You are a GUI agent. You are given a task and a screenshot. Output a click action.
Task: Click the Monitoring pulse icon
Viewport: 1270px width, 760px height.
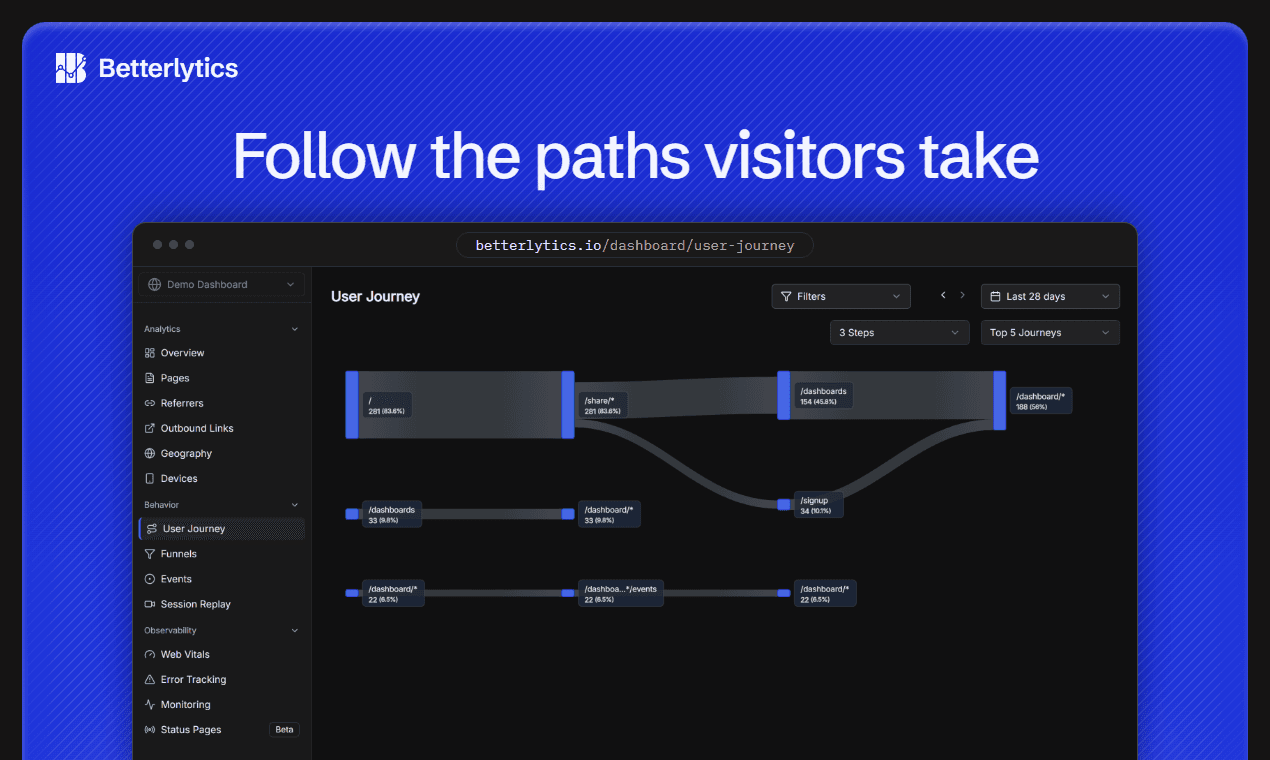click(150, 705)
